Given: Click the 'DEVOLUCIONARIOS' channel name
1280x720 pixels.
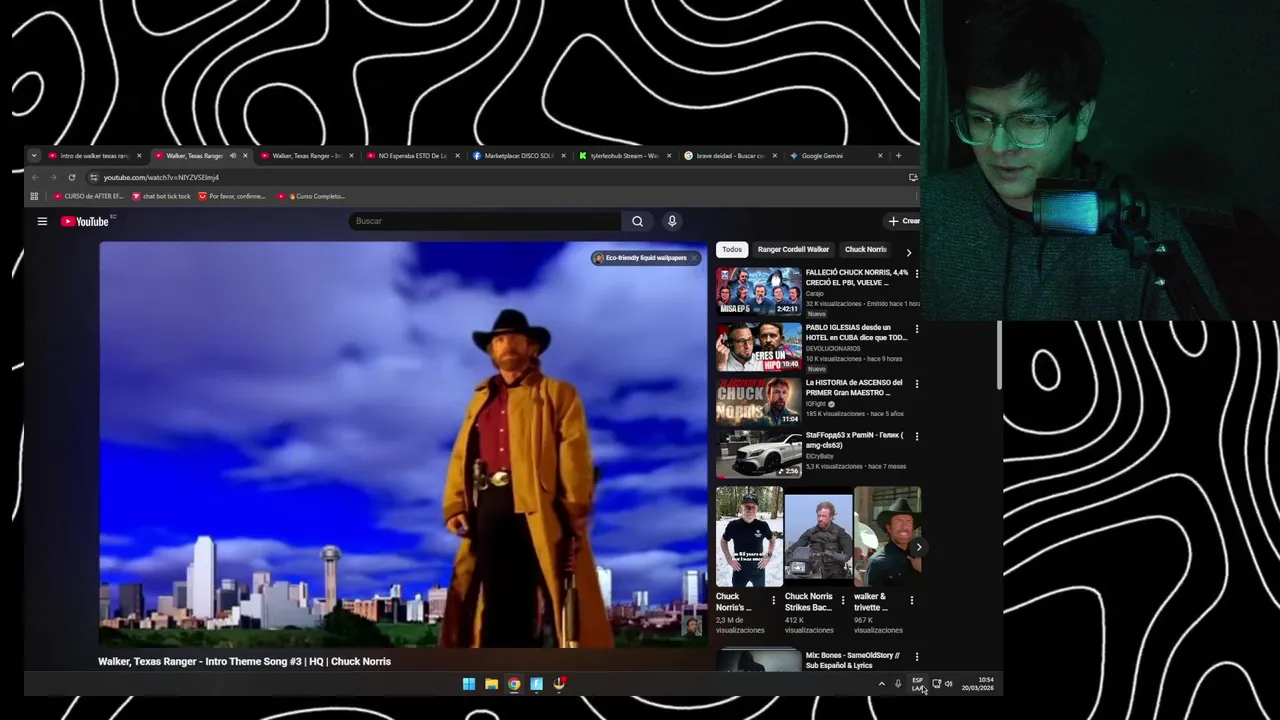Looking at the screenshot, I should (832, 348).
